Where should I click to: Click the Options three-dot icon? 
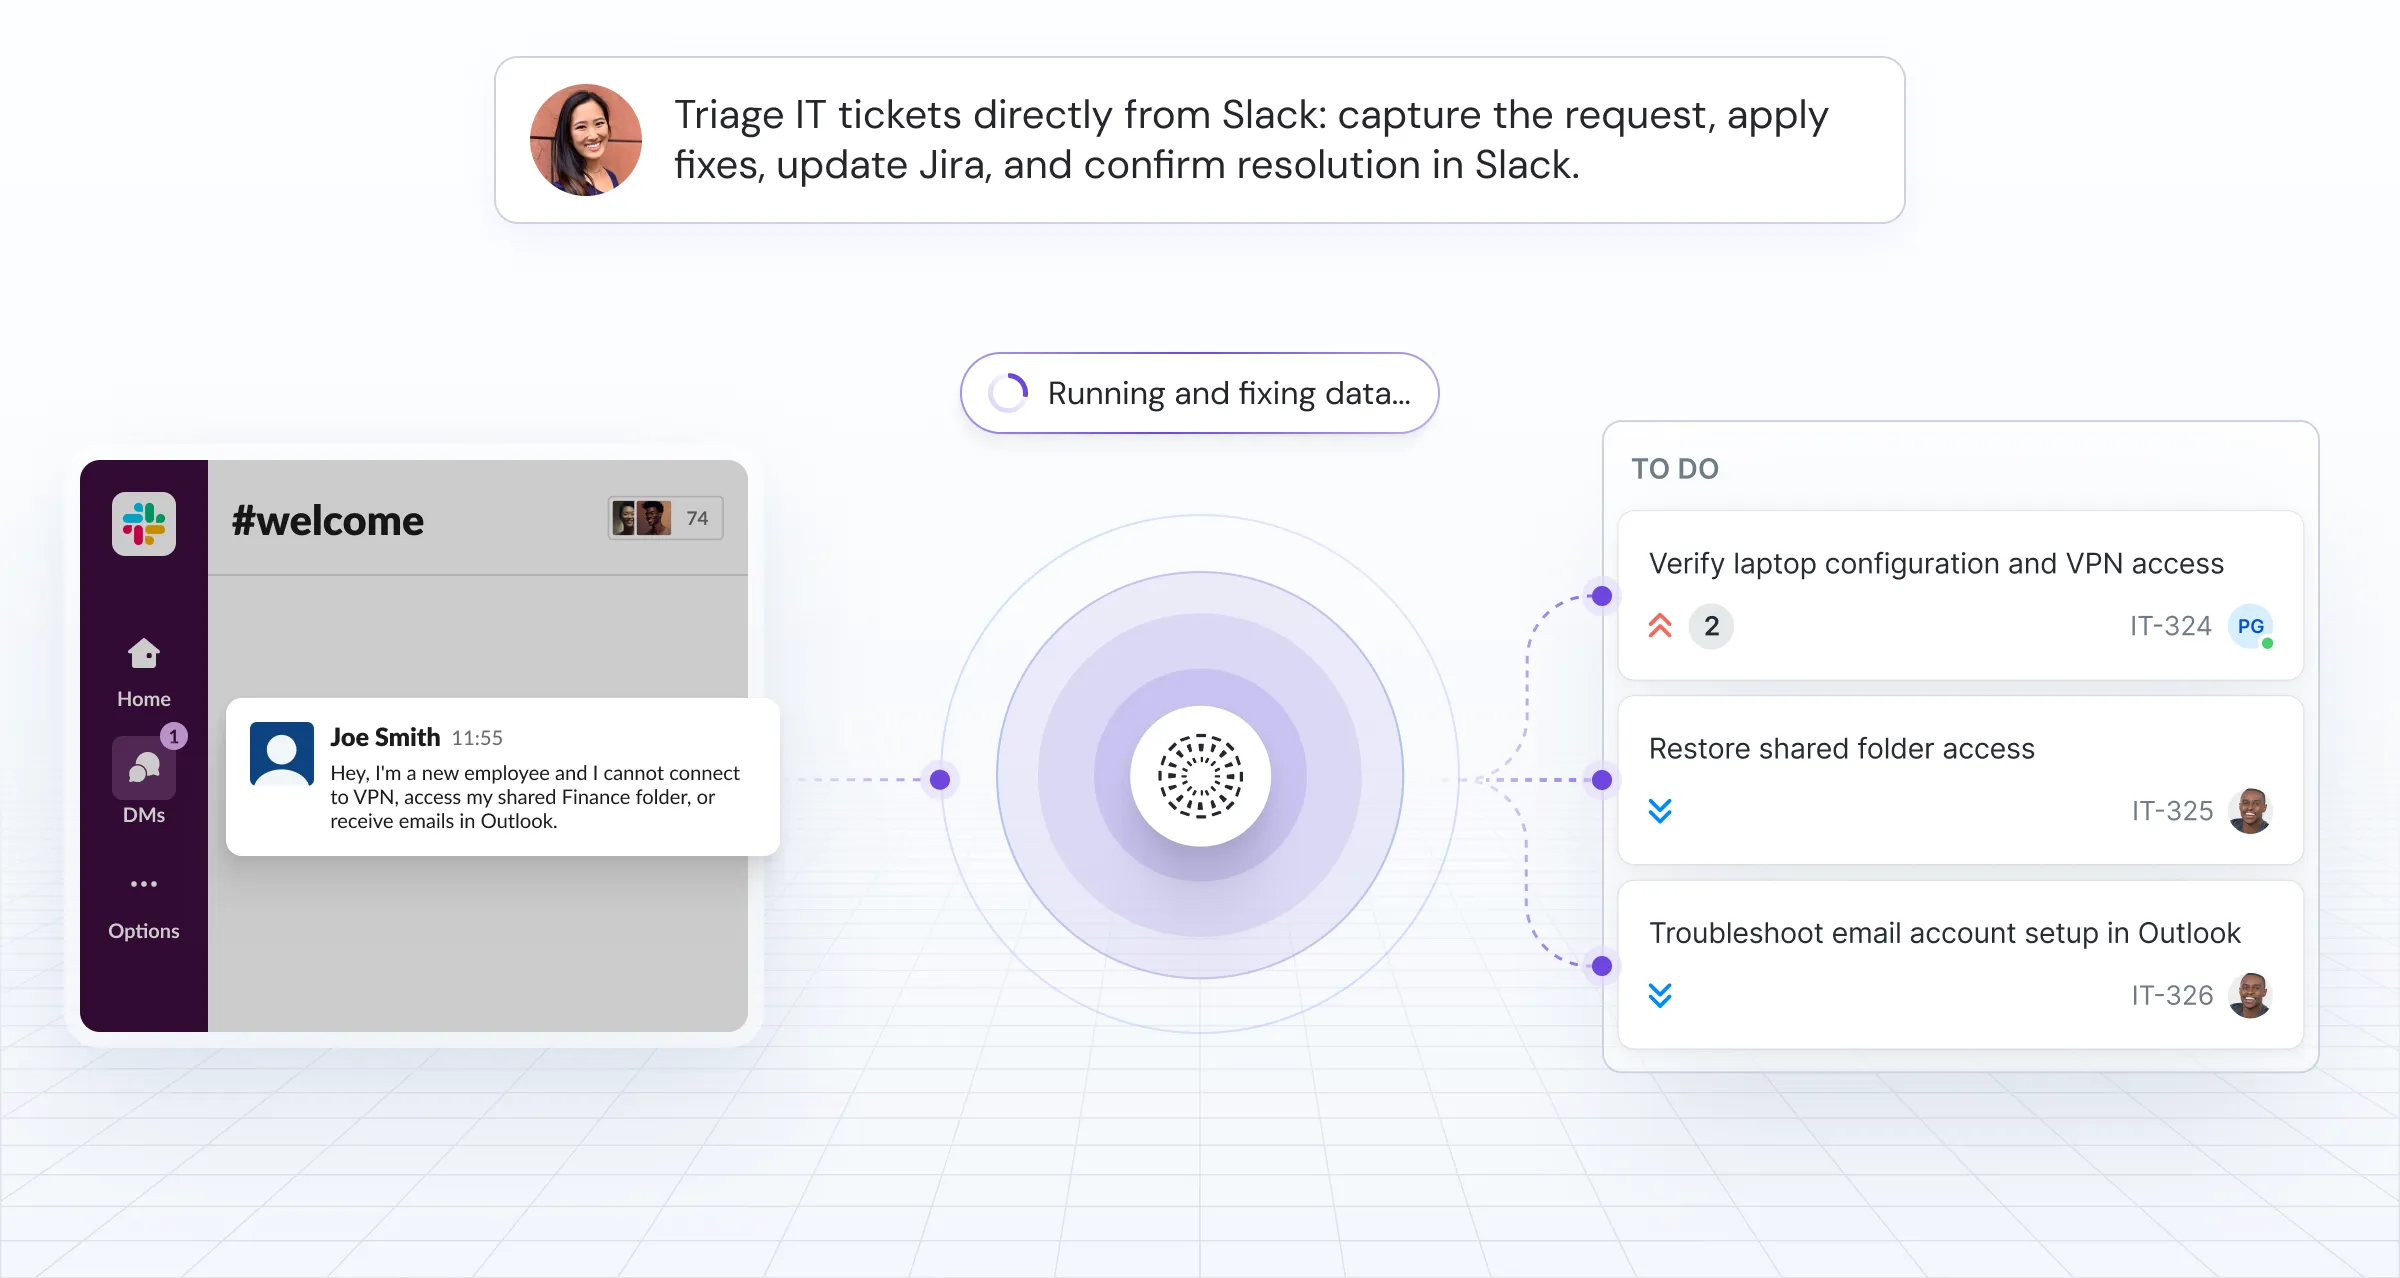[x=144, y=884]
